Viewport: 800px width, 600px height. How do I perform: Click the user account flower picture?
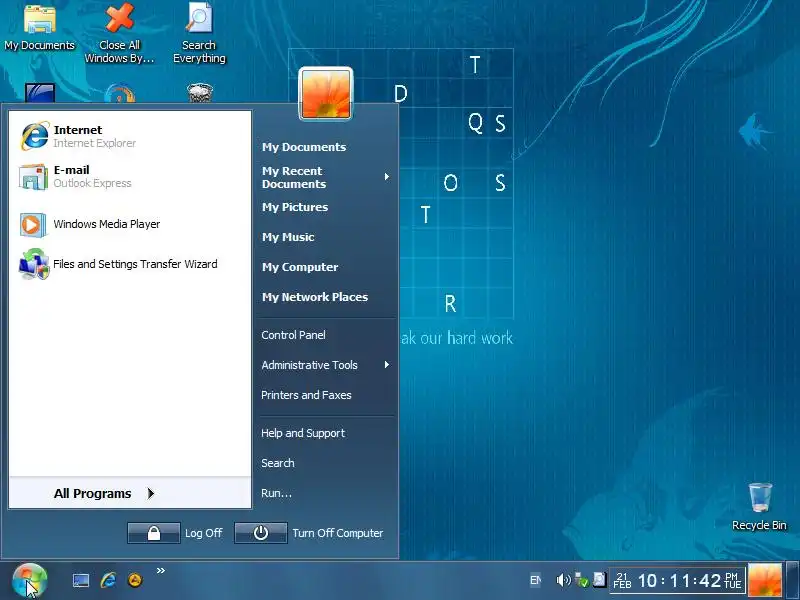click(x=326, y=94)
